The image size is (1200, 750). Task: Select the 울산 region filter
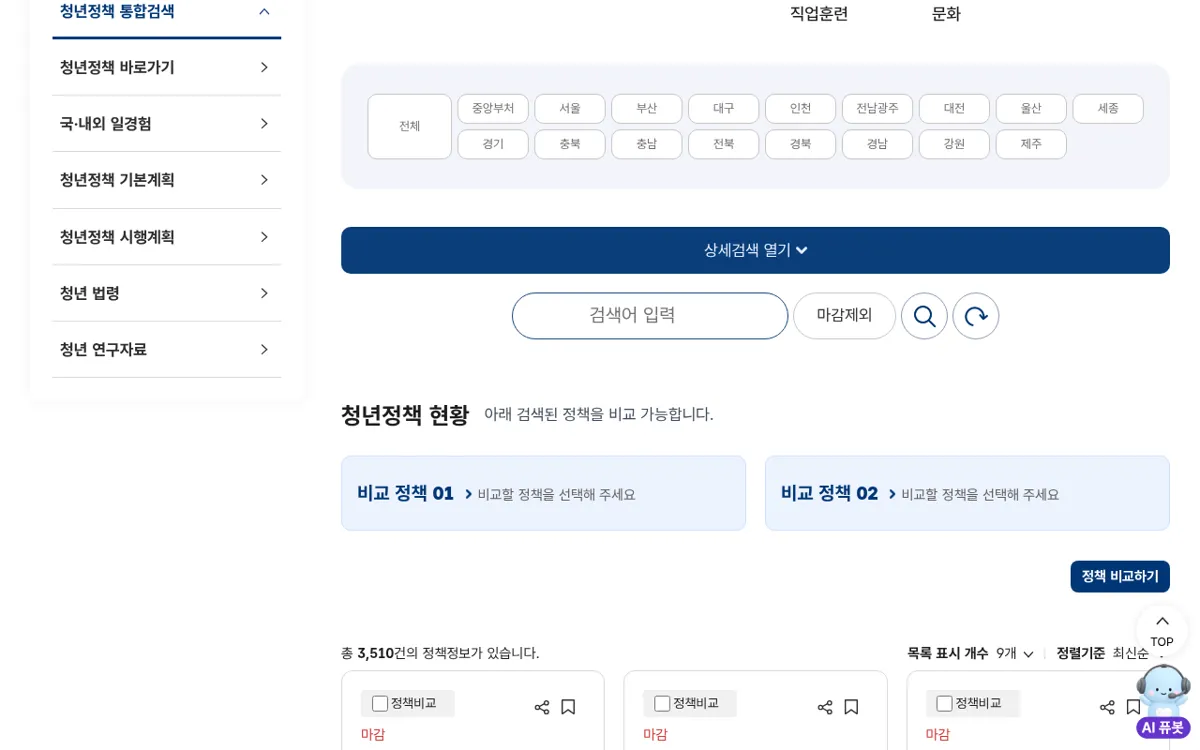[1031, 109]
